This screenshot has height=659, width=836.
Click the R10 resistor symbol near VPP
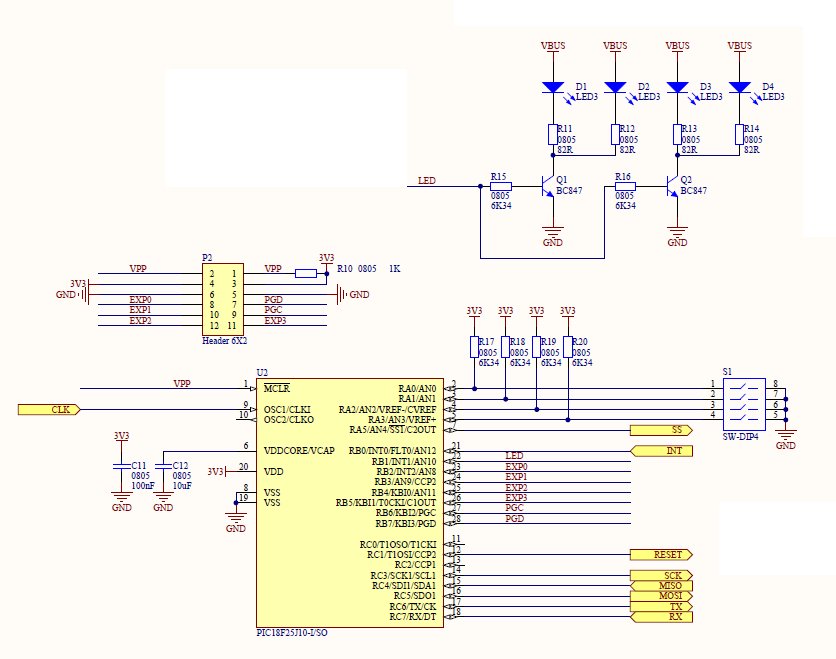click(x=306, y=274)
